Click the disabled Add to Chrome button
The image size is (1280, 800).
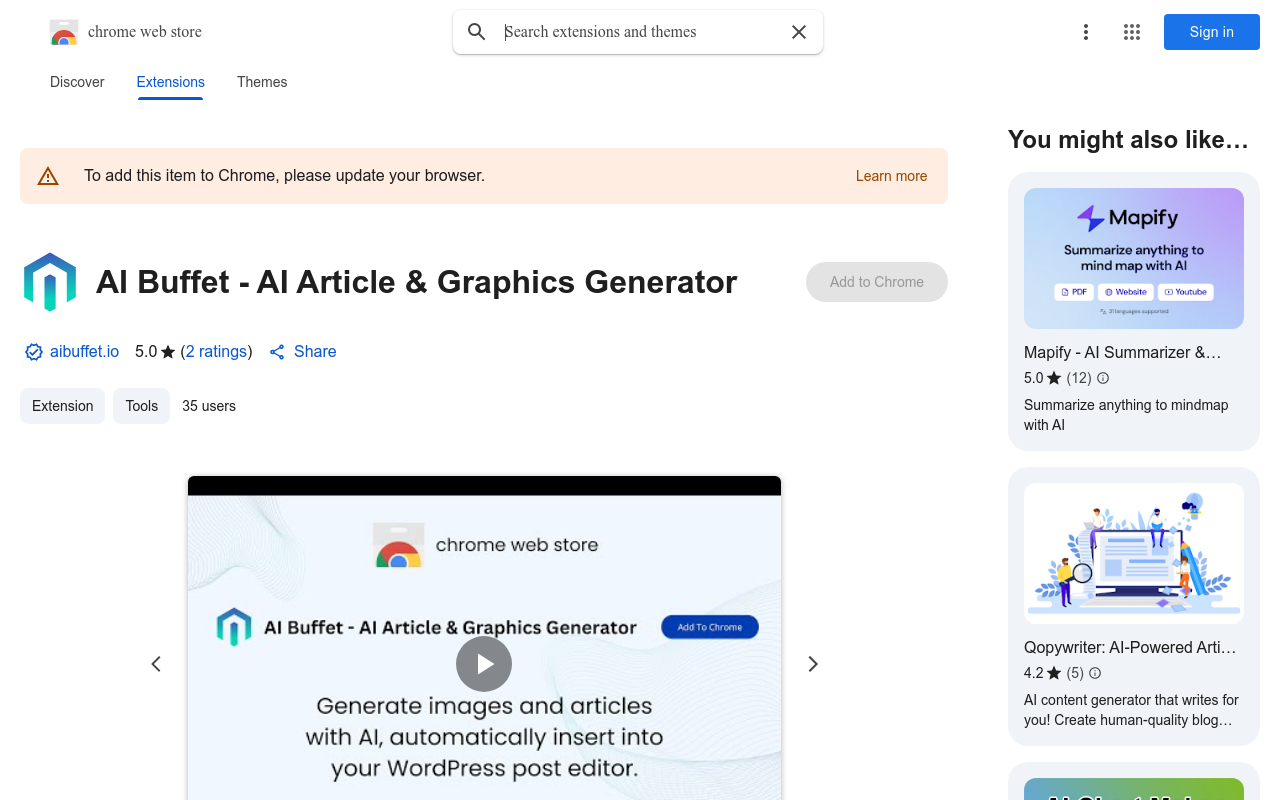tap(877, 282)
